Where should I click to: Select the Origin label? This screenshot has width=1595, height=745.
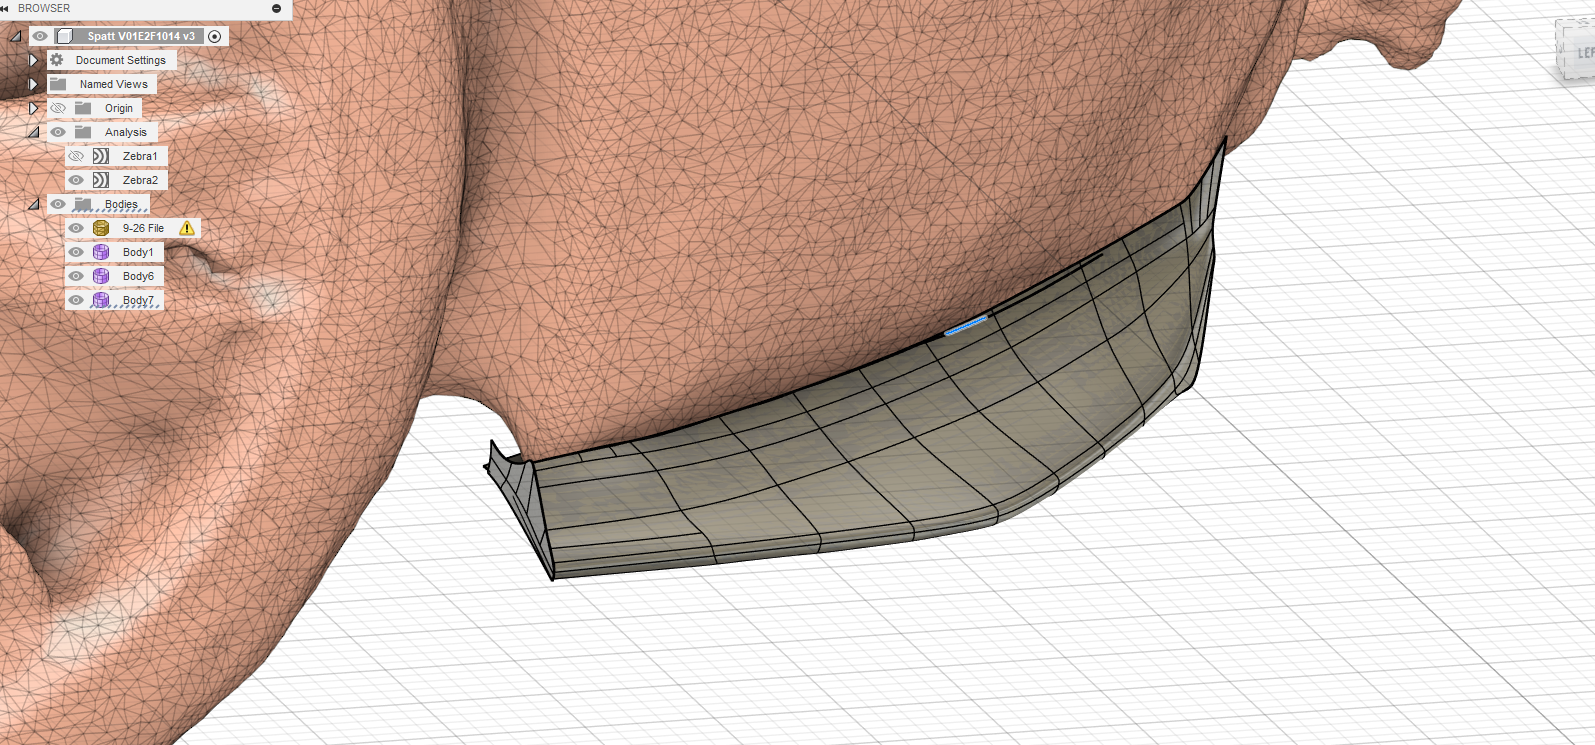(x=119, y=108)
